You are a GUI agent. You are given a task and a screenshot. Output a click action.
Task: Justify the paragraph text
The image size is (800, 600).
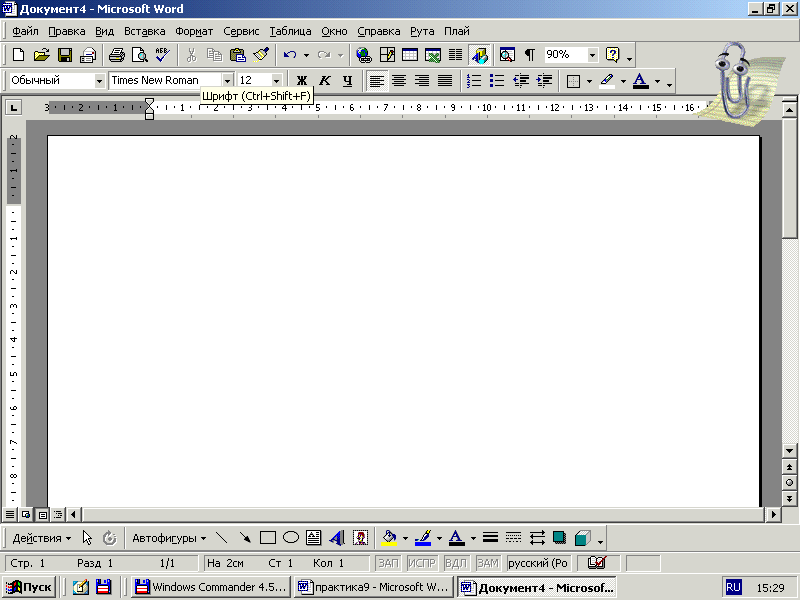point(445,81)
